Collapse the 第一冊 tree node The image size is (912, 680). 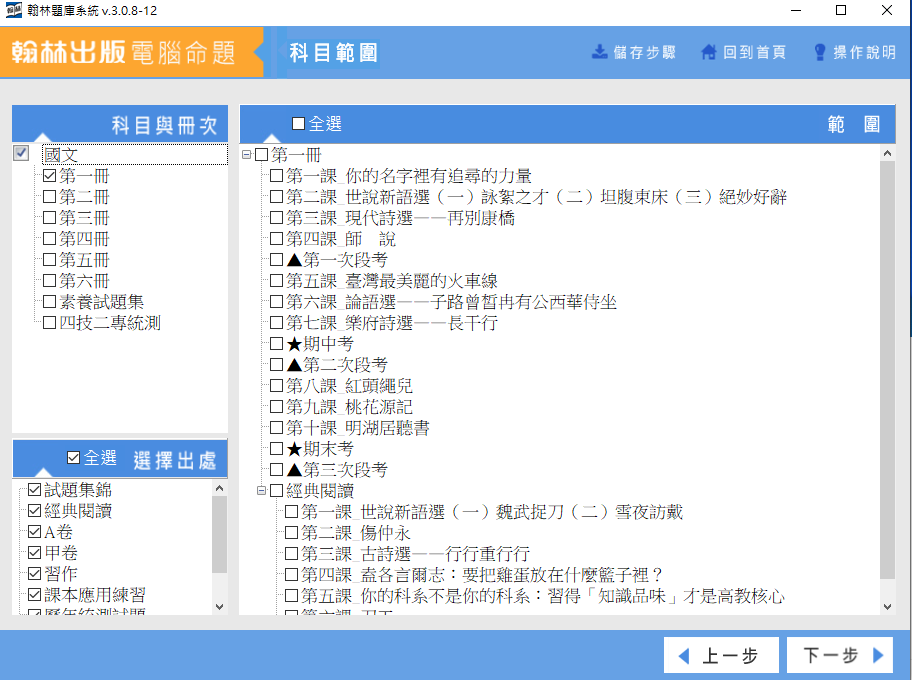[247, 155]
